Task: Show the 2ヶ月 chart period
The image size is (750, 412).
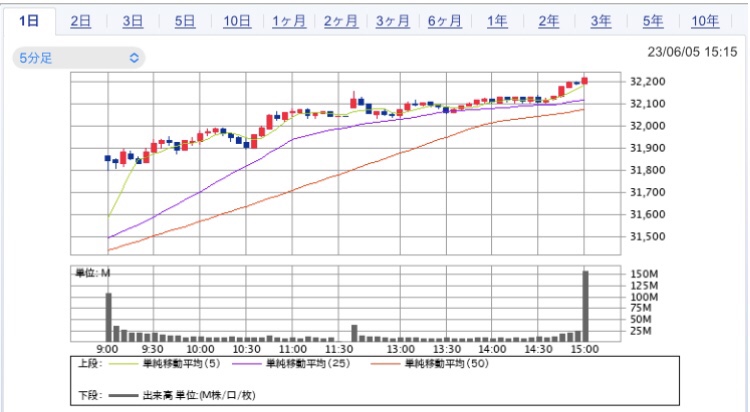Action: pyautogui.click(x=341, y=21)
